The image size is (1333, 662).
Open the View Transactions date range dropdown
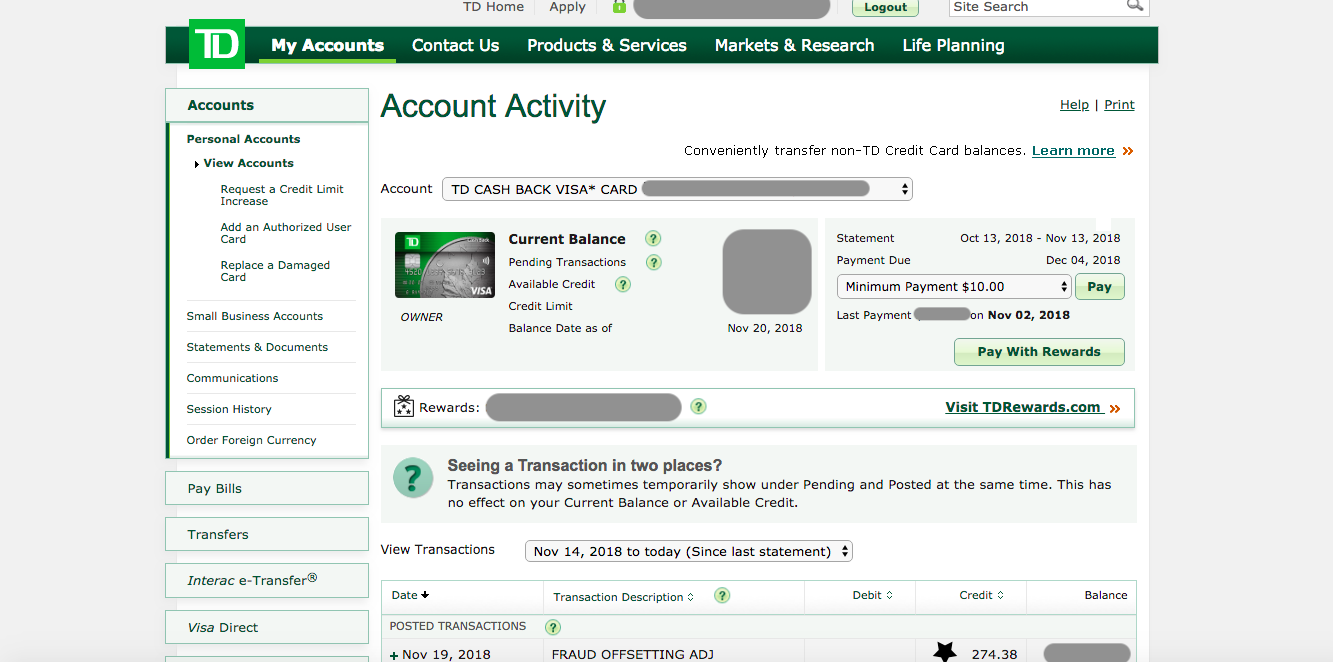(x=689, y=551)
